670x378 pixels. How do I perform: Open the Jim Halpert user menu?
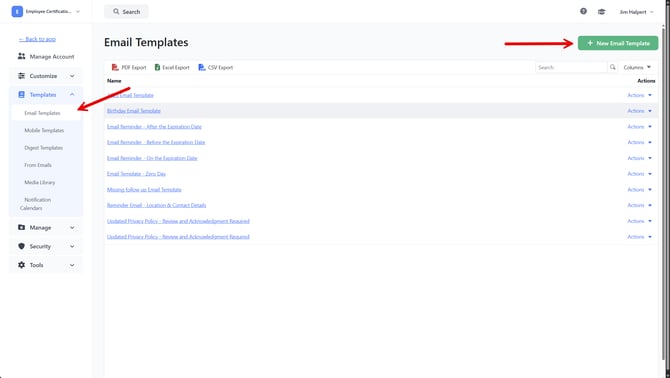tap(636, 12)
